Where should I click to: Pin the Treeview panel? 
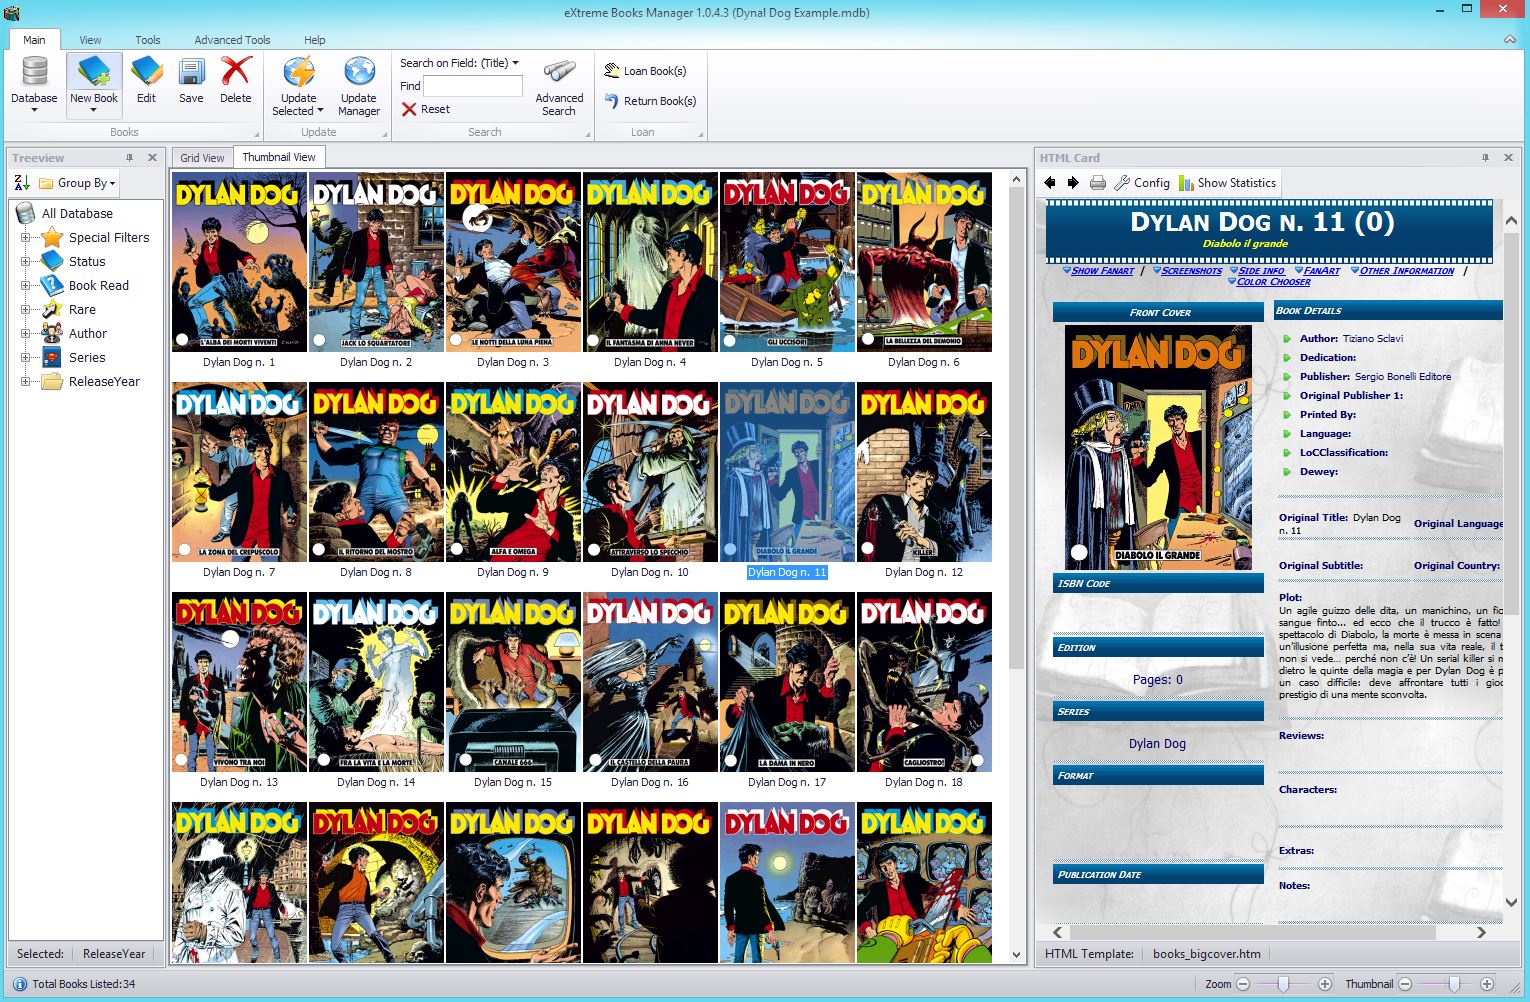(129, 158)
